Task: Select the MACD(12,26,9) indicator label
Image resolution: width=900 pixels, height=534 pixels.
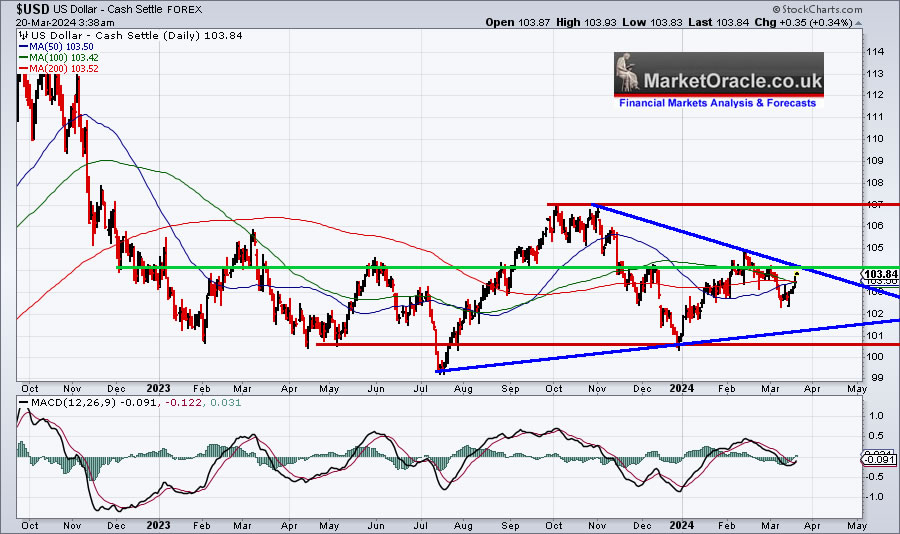Action: [x=66, y=404]
